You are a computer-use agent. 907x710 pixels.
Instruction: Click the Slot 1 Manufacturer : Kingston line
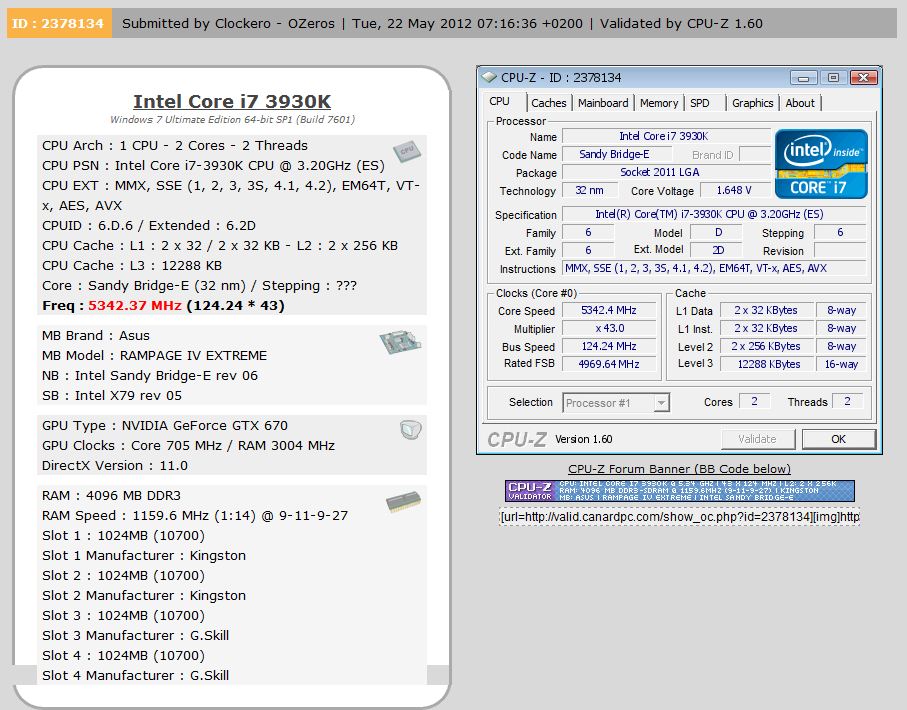144,556
